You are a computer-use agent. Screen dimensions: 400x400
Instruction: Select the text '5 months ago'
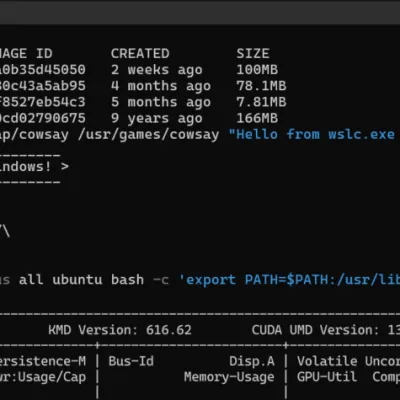(161, 103)
